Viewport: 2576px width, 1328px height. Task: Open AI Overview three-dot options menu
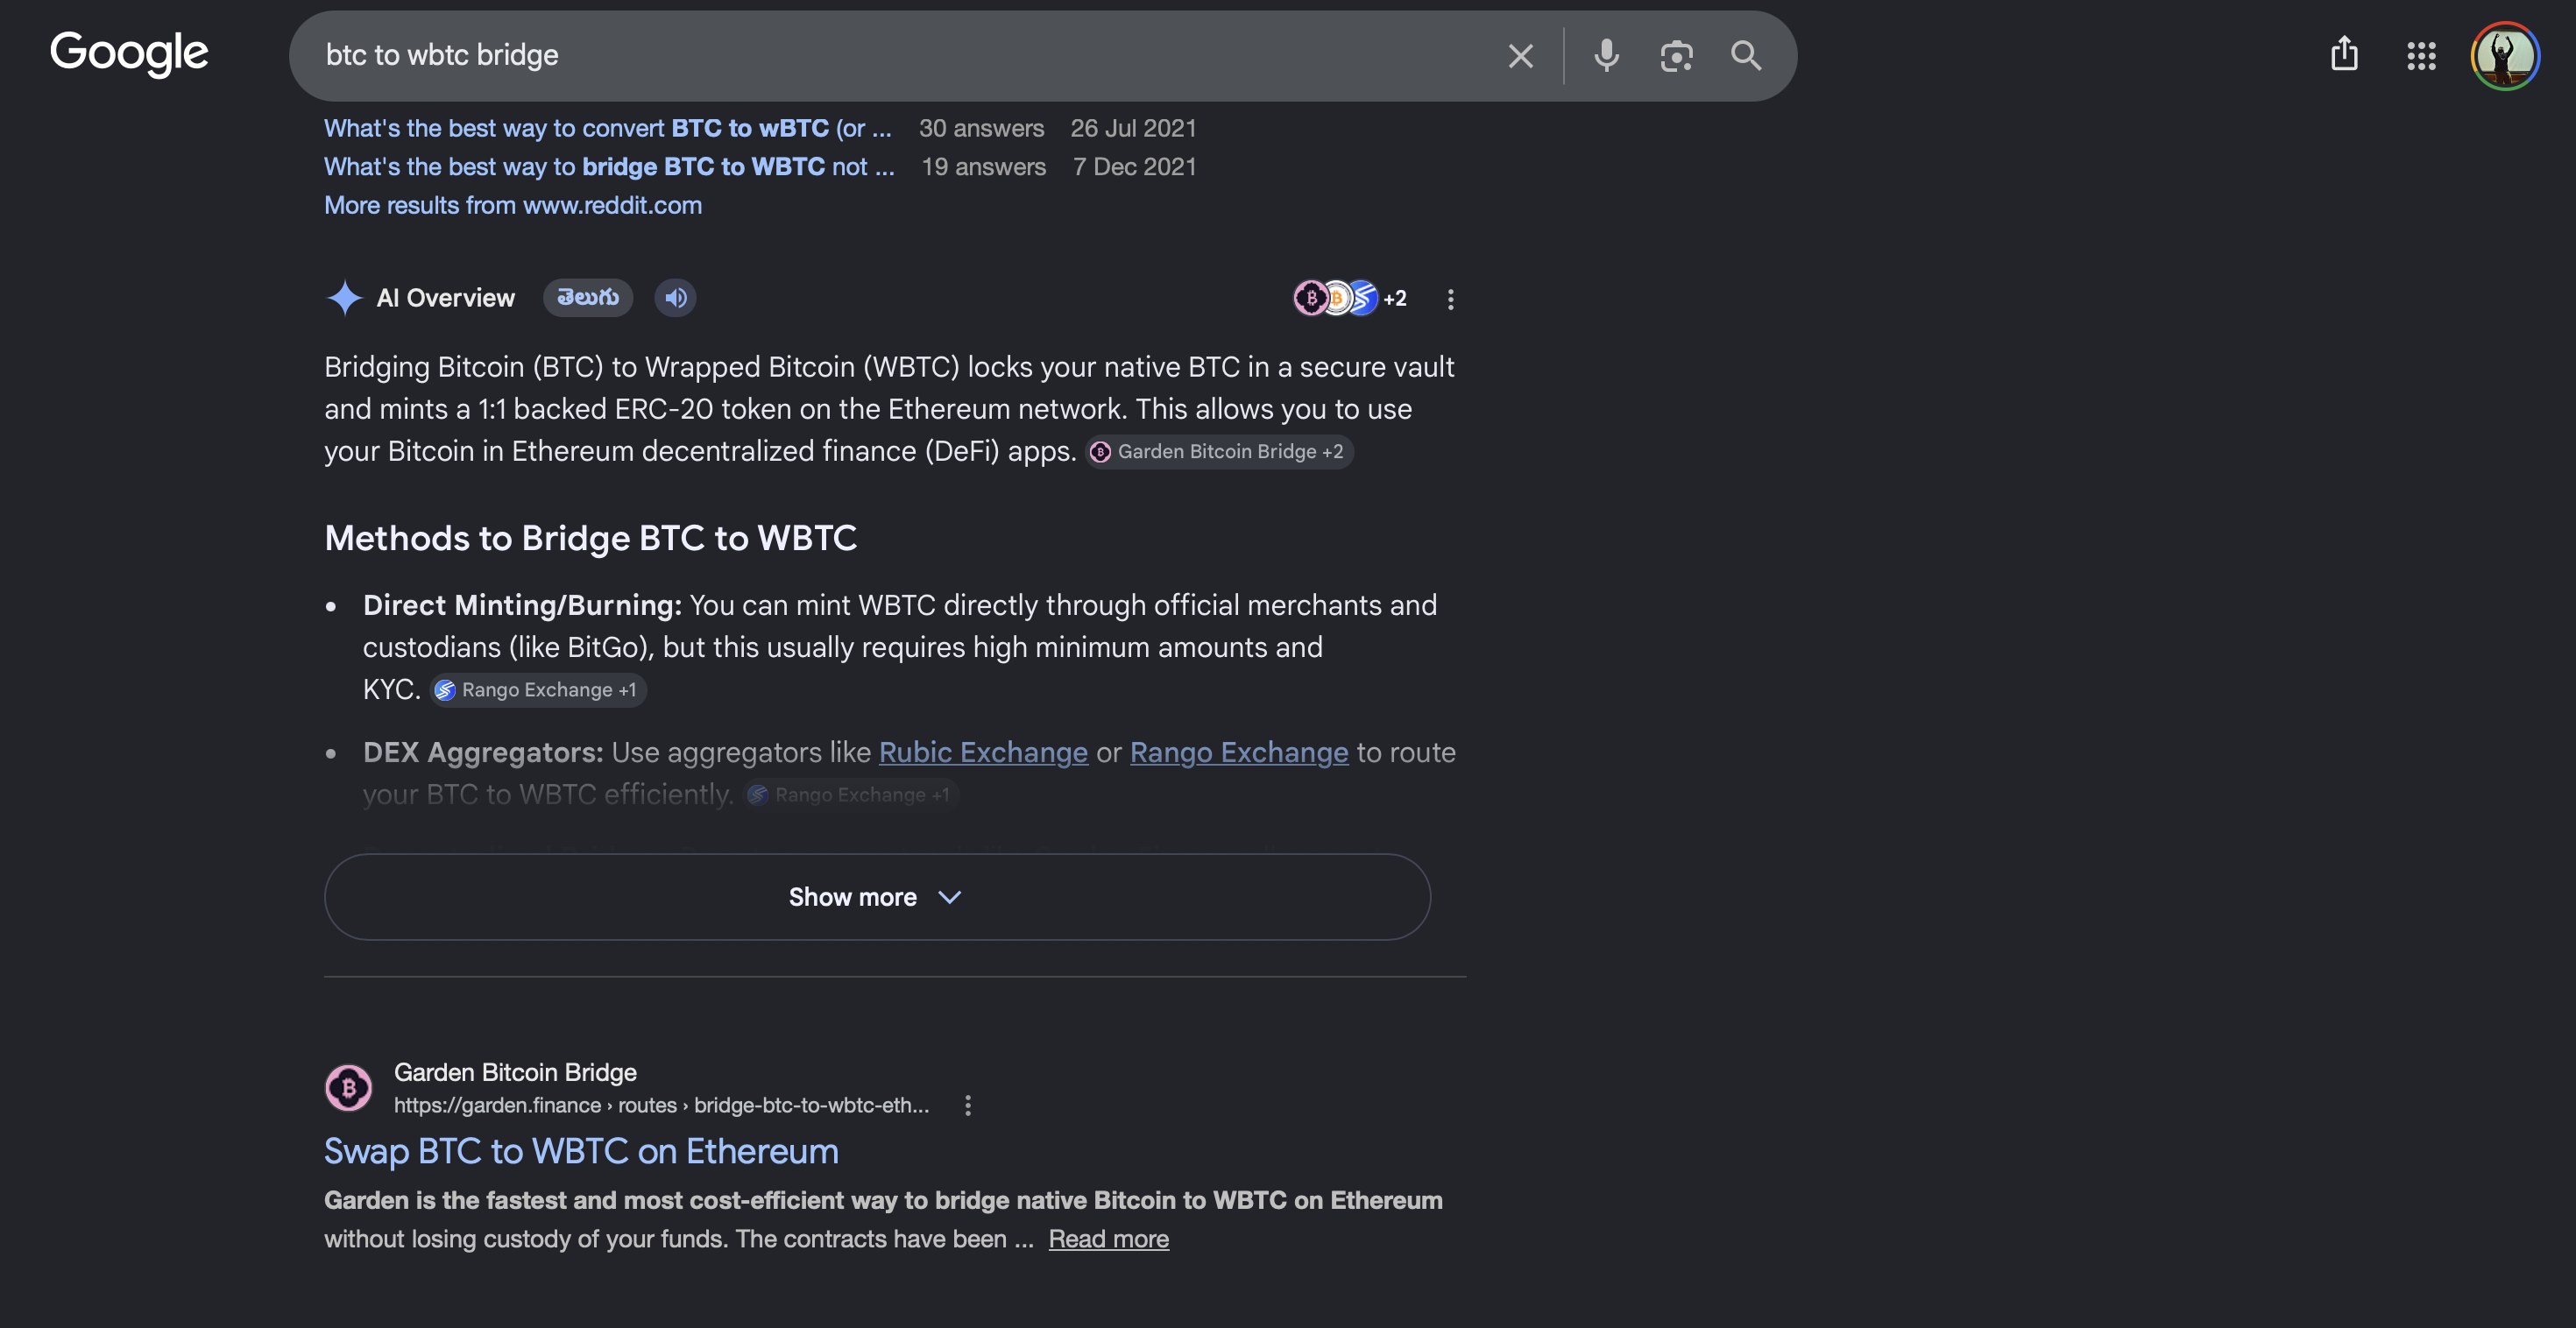(1450, 299)
